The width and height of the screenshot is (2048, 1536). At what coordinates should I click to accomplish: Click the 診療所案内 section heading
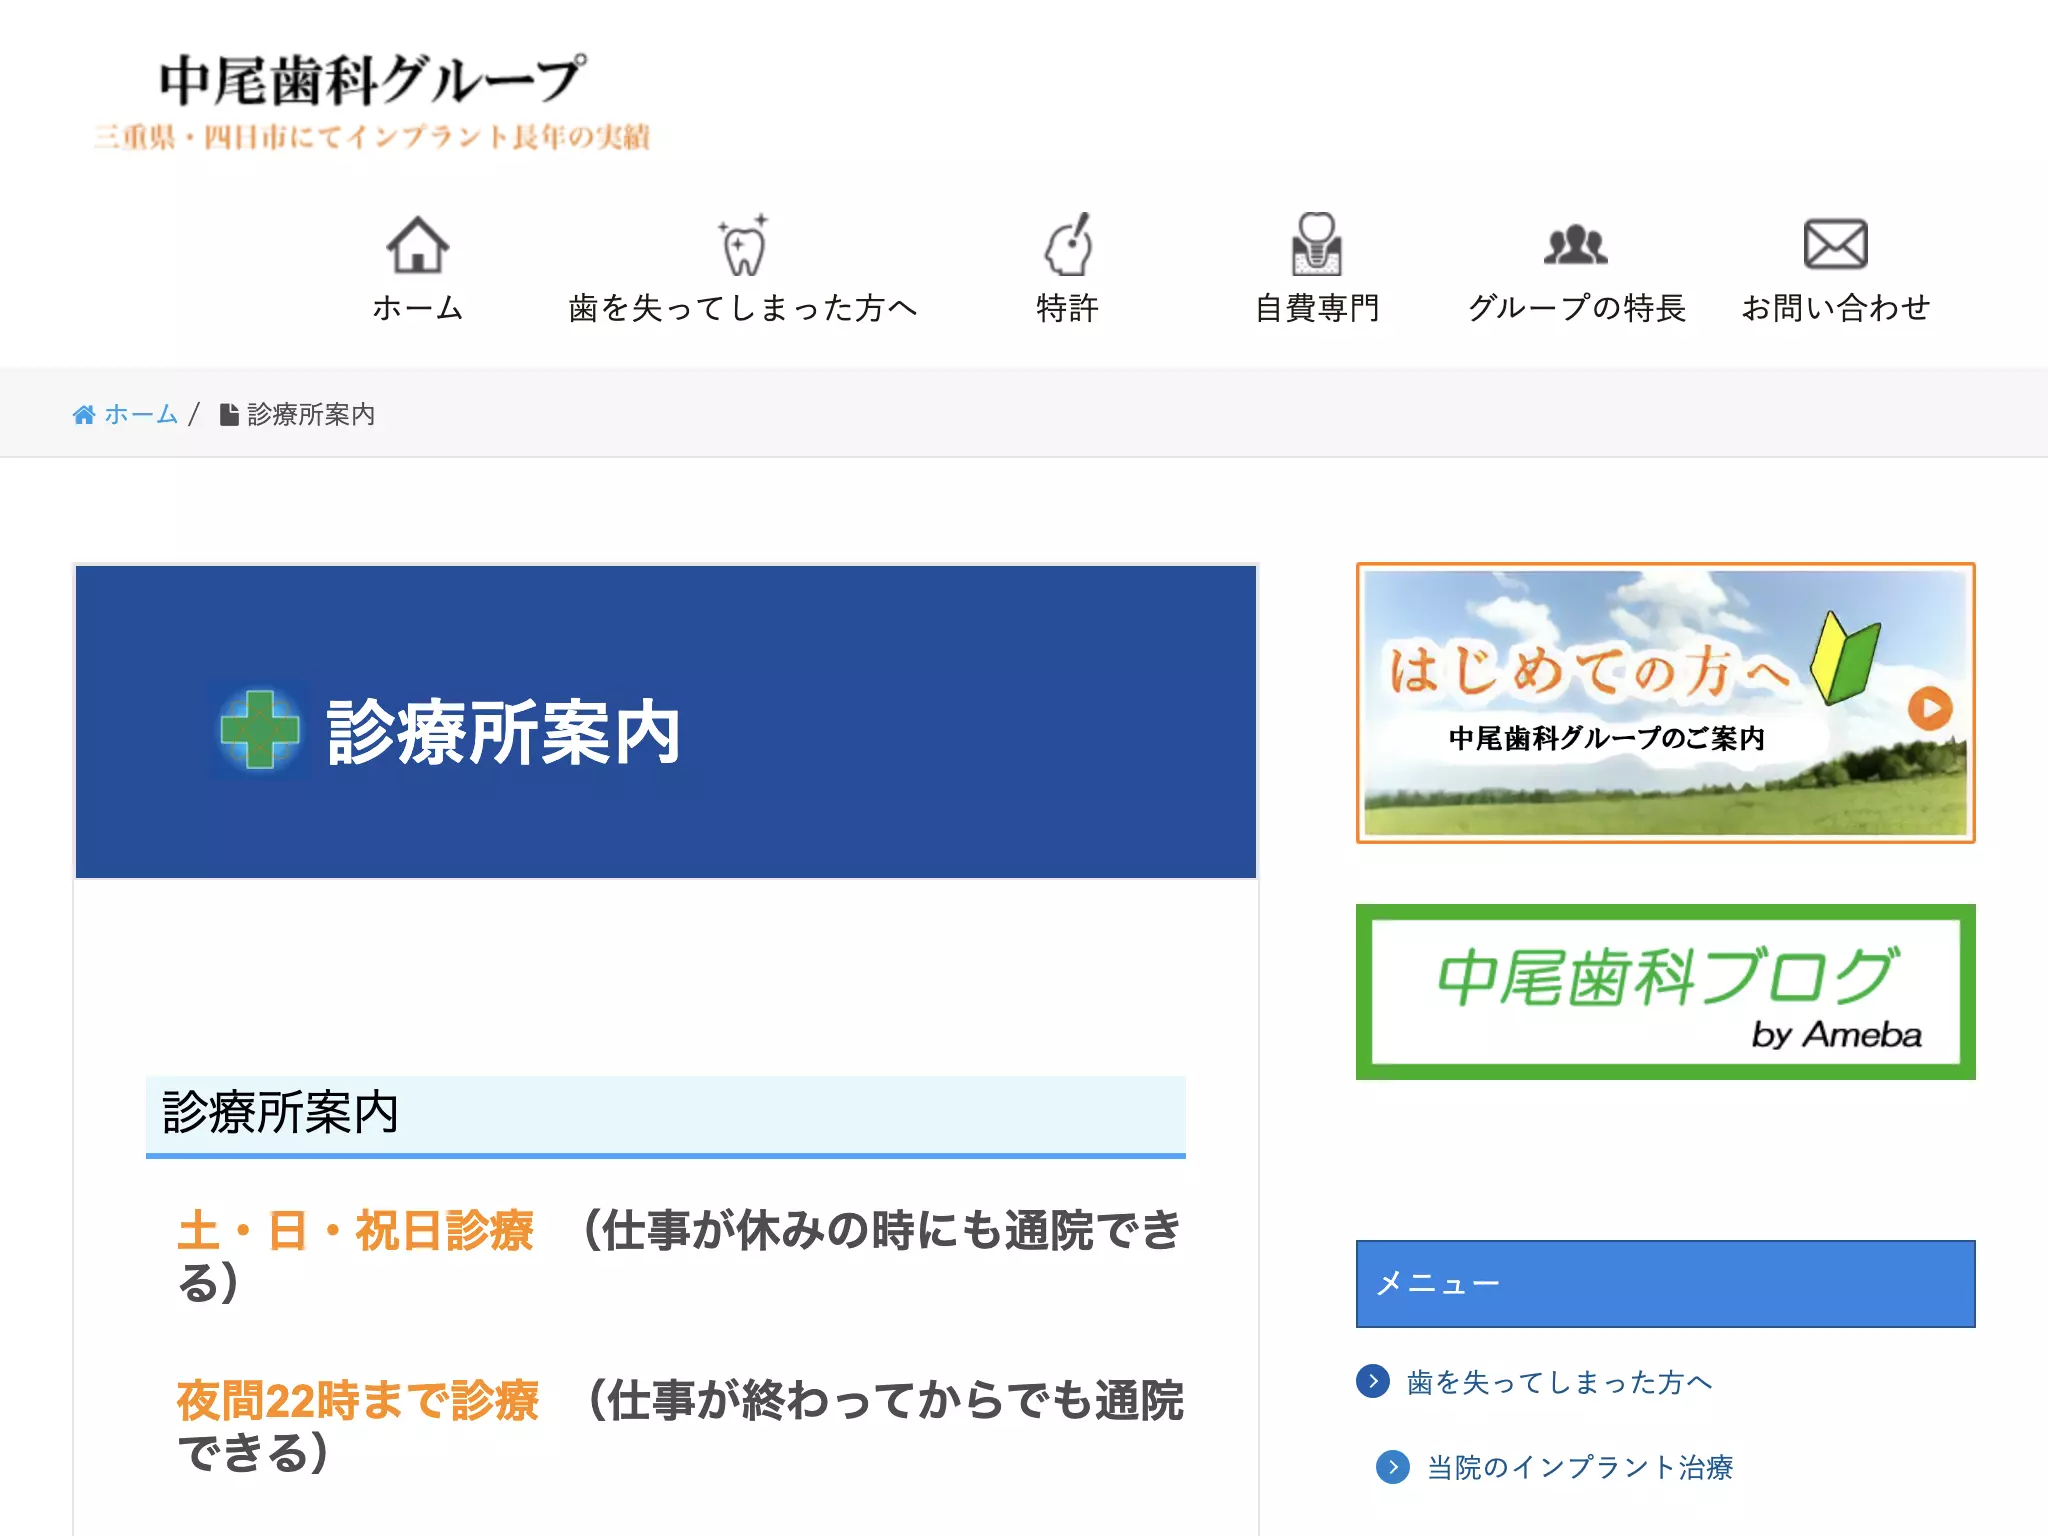[x=665, y=1116]
